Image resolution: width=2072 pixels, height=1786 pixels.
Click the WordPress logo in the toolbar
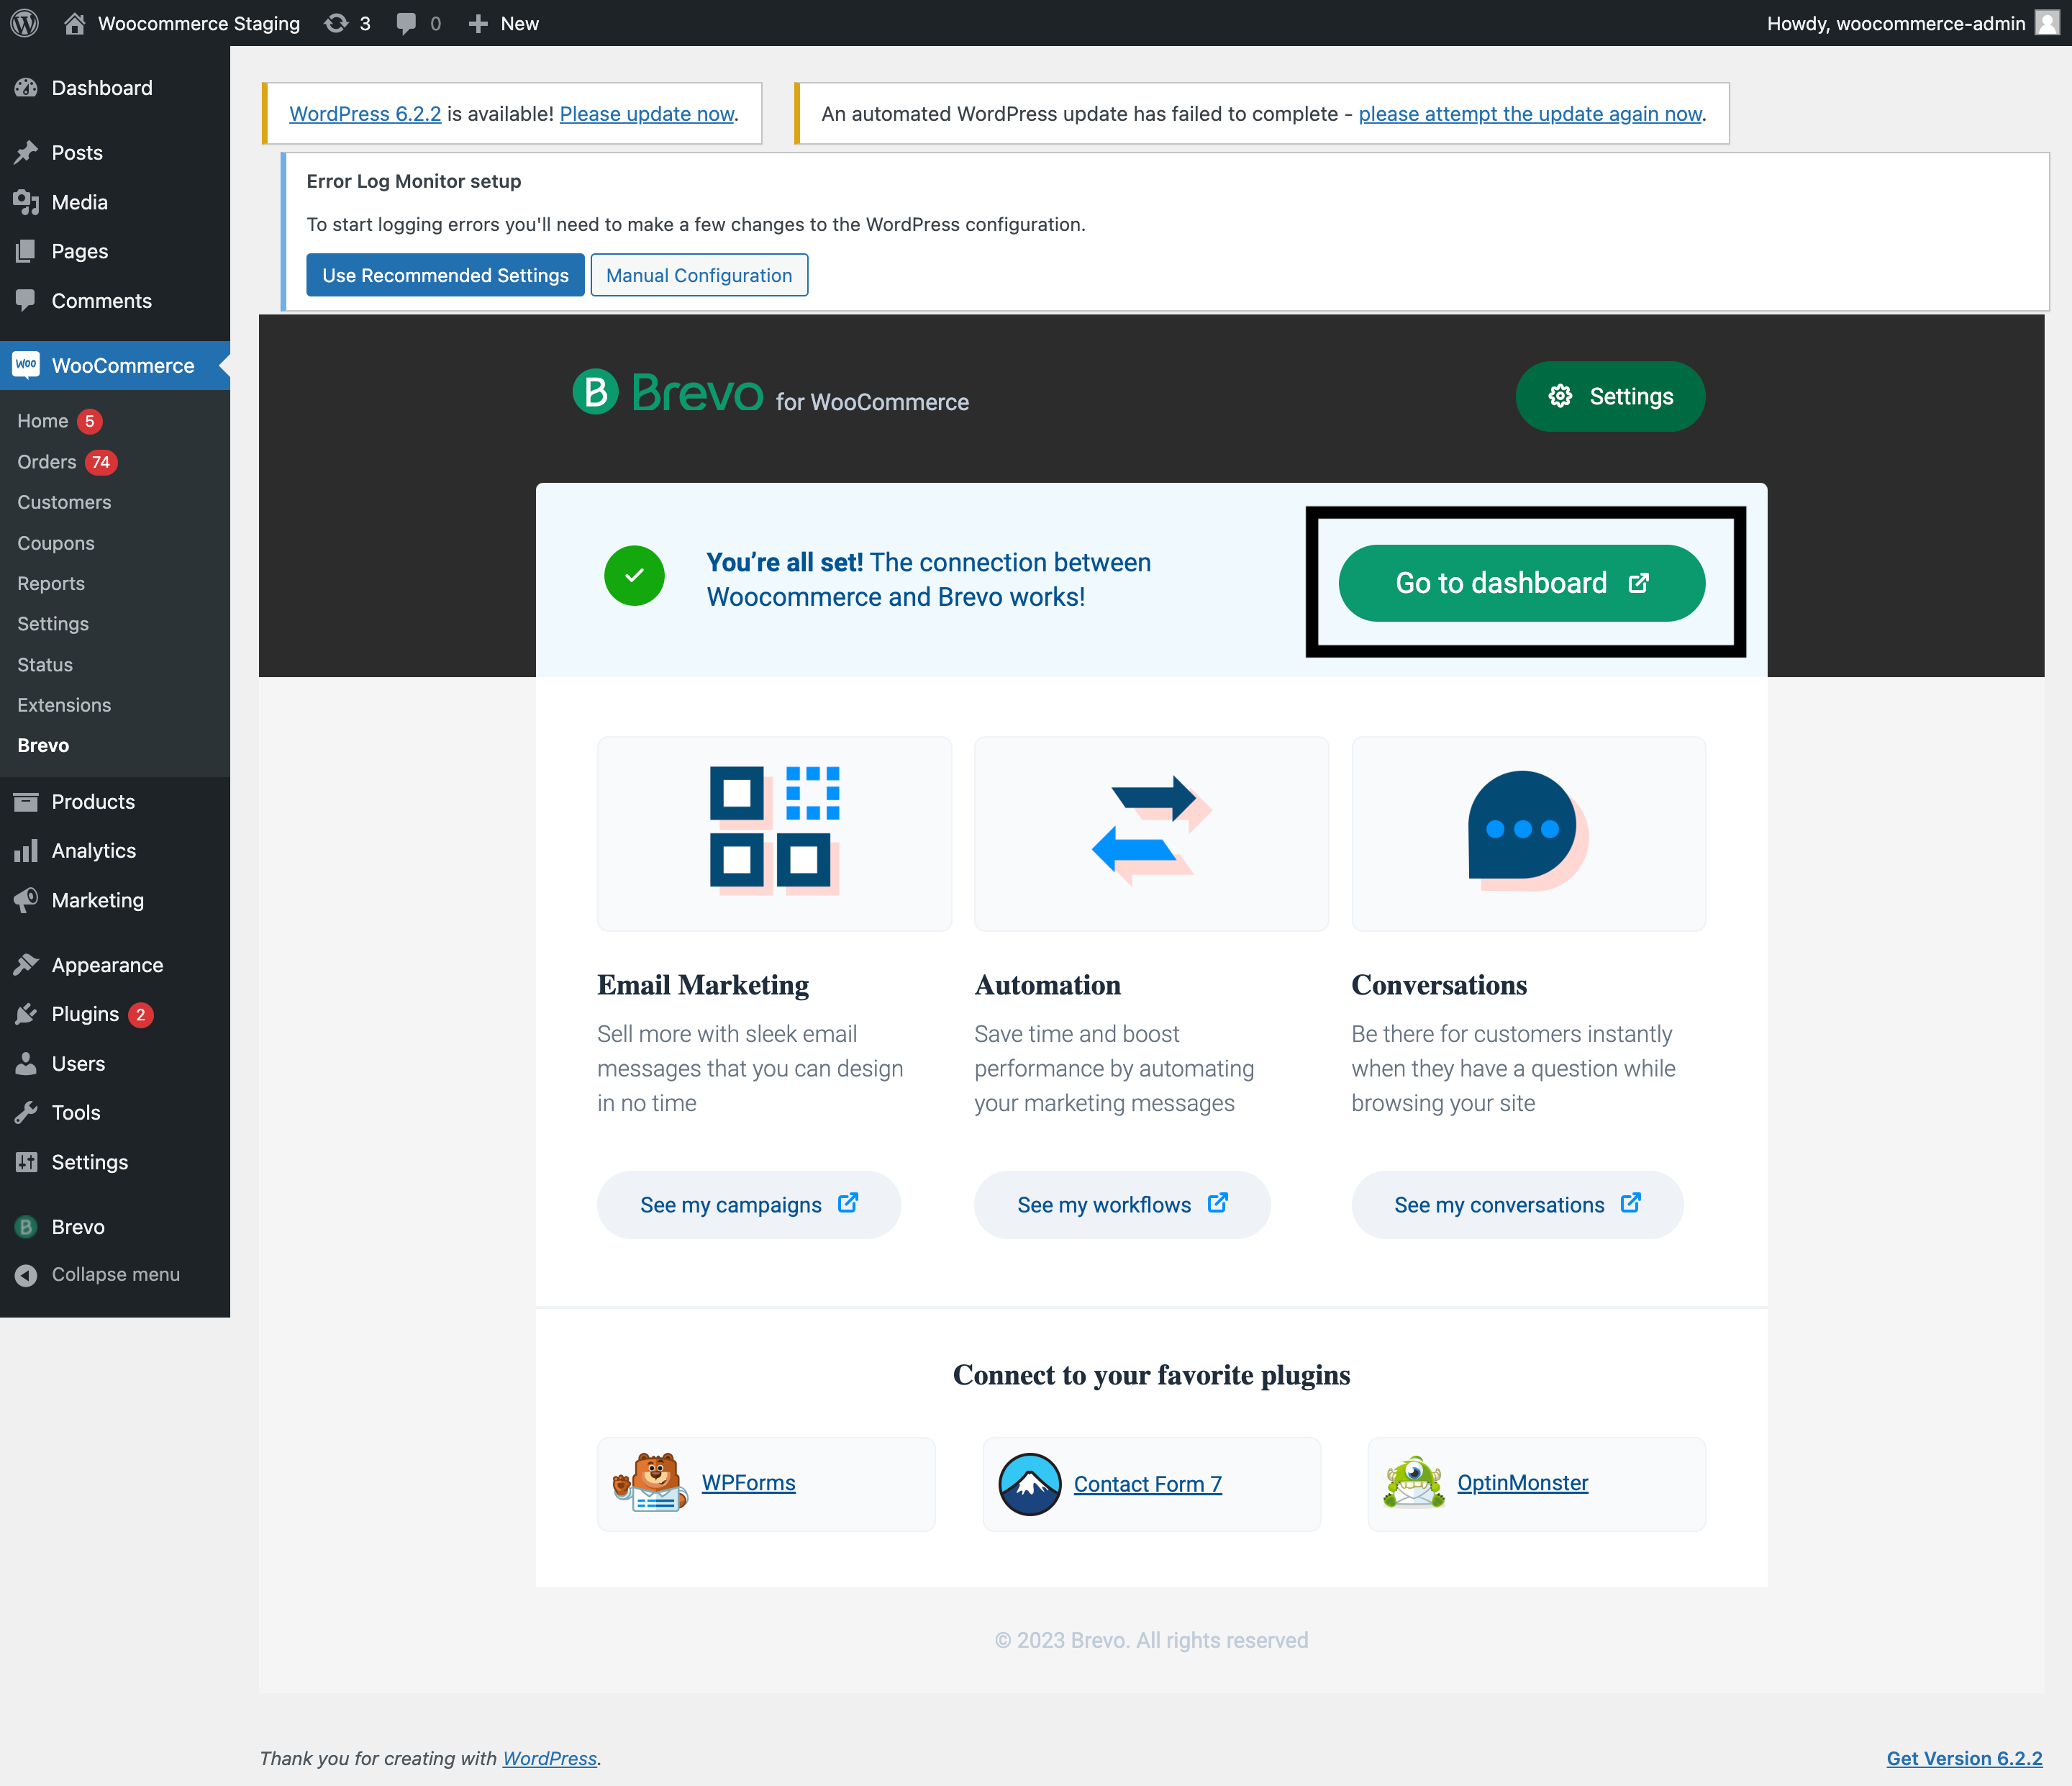pos(24,22)
